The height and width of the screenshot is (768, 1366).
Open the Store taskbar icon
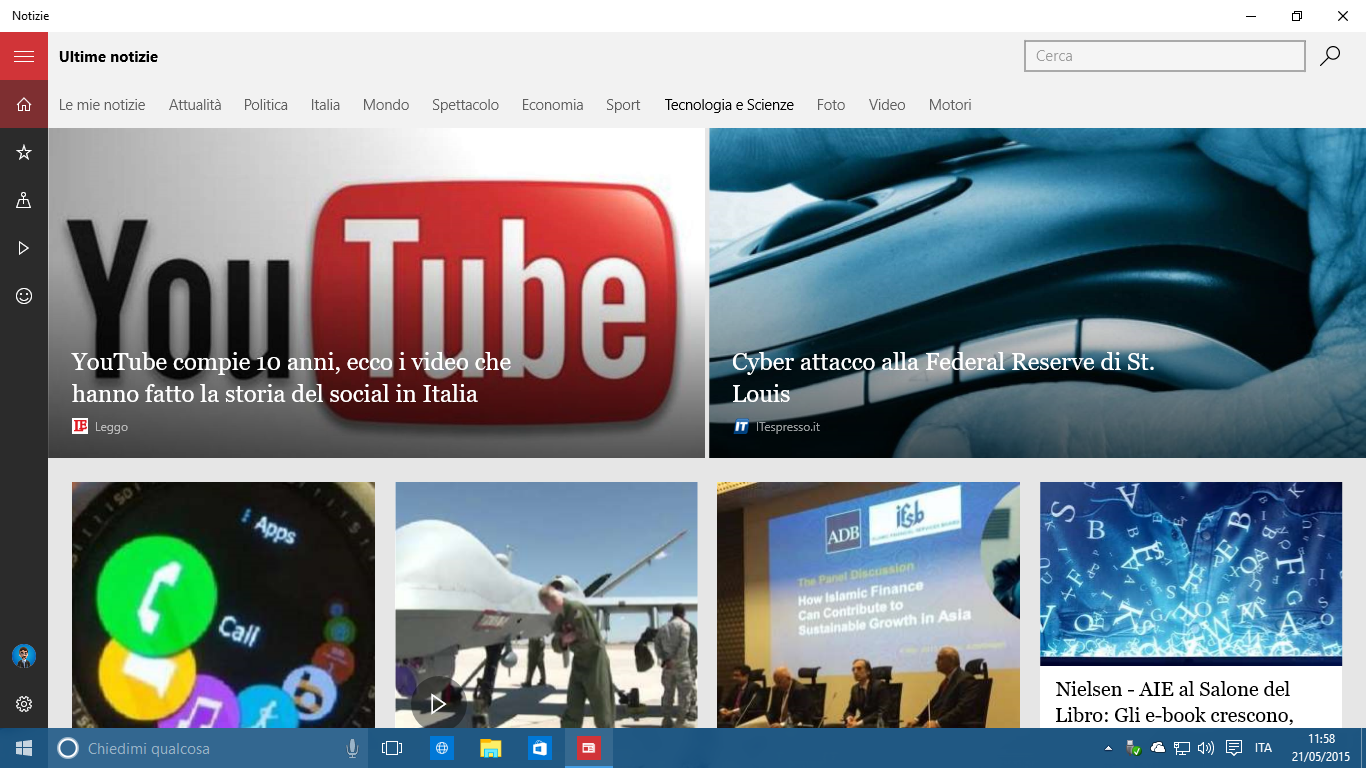point(540,748)
